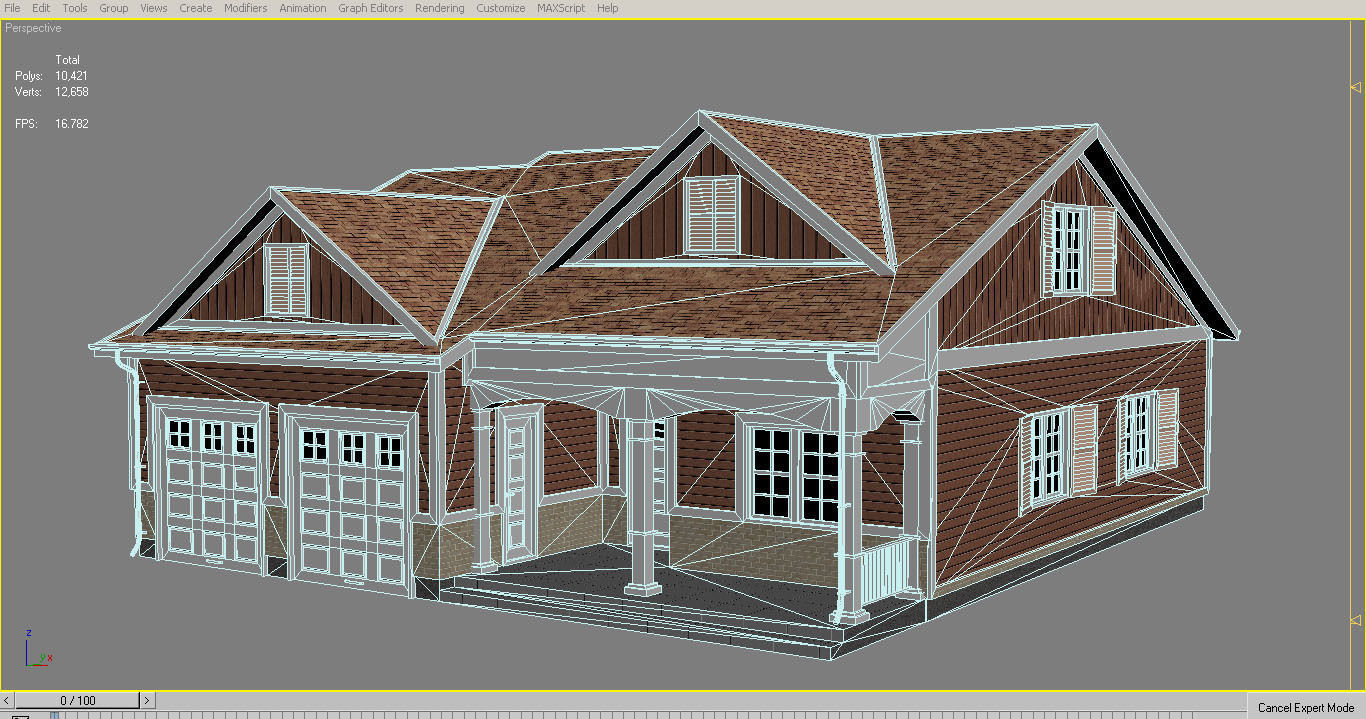
Task: Step forward with time slider right arrow
Action: 147,700
